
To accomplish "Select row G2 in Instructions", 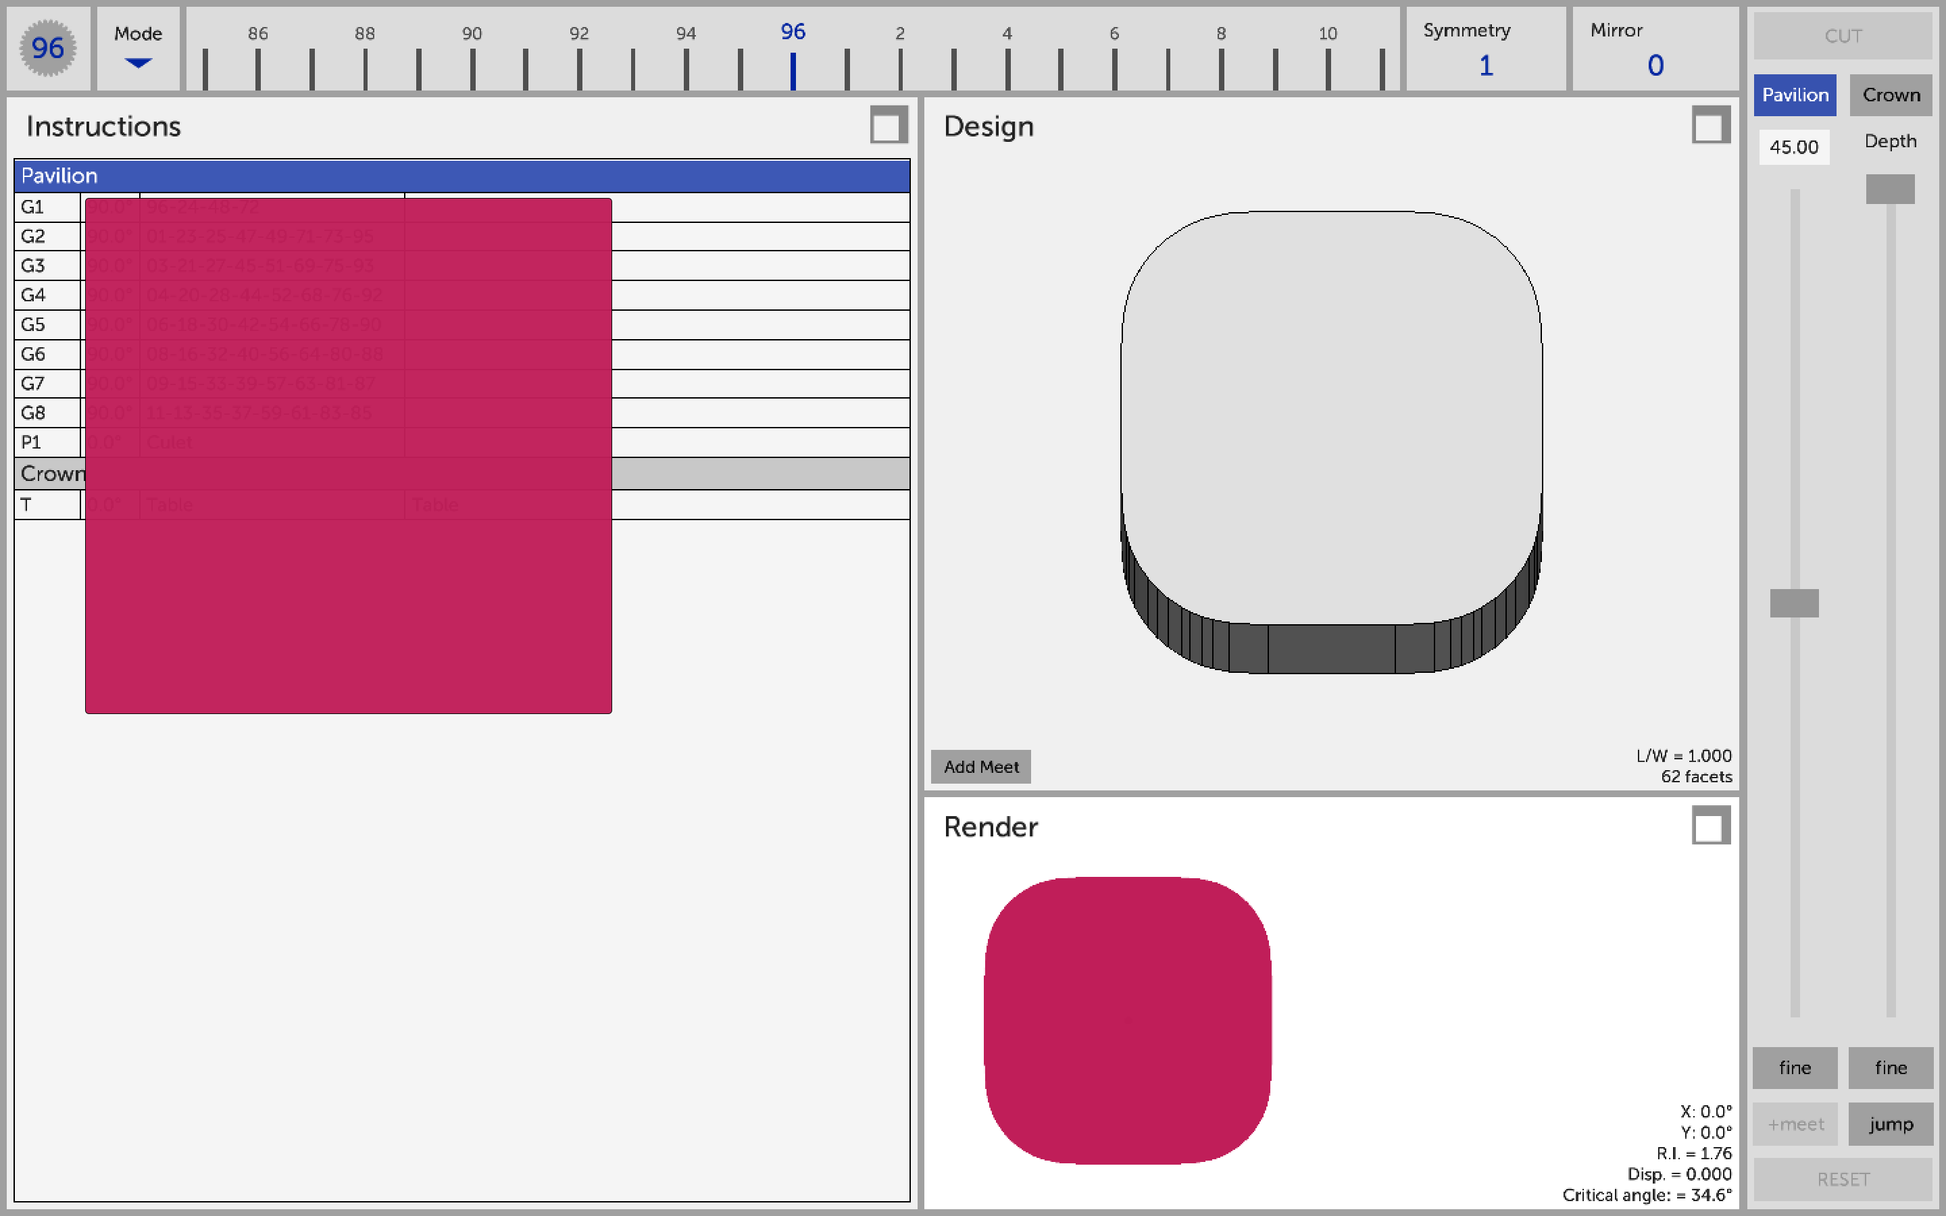I will tap(462, 237).
